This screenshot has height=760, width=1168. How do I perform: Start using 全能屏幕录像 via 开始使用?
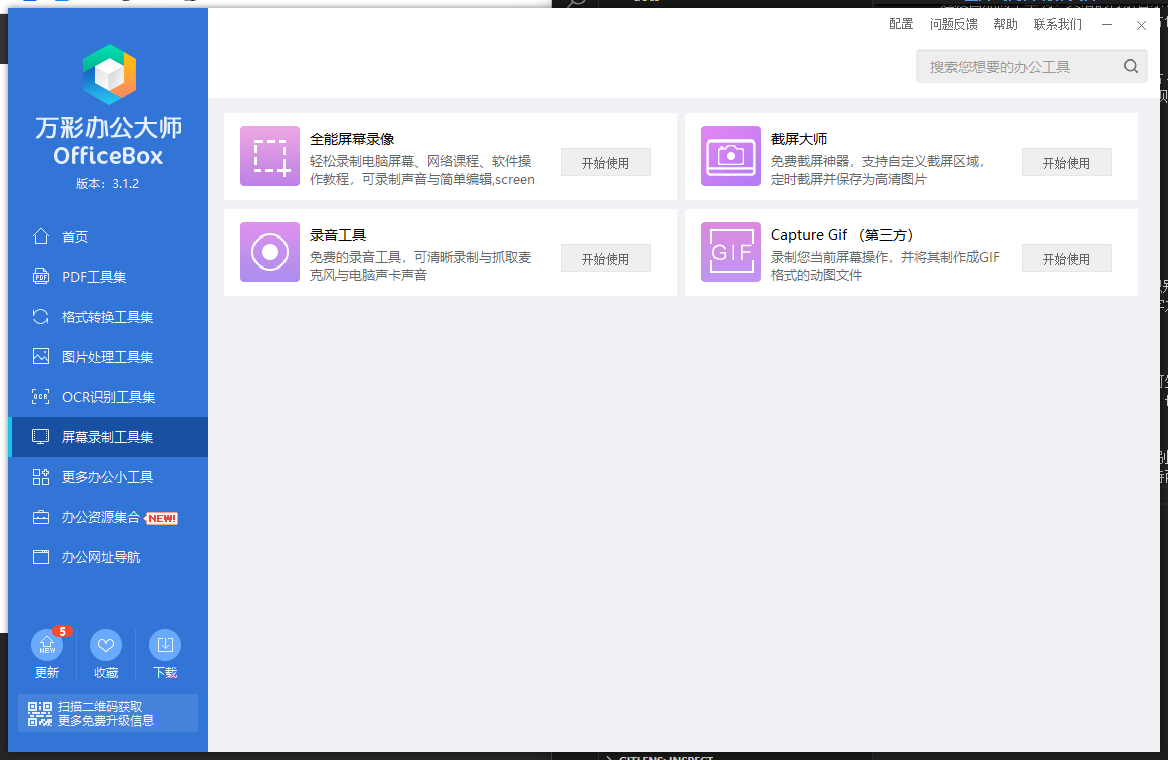coord(606,162)
